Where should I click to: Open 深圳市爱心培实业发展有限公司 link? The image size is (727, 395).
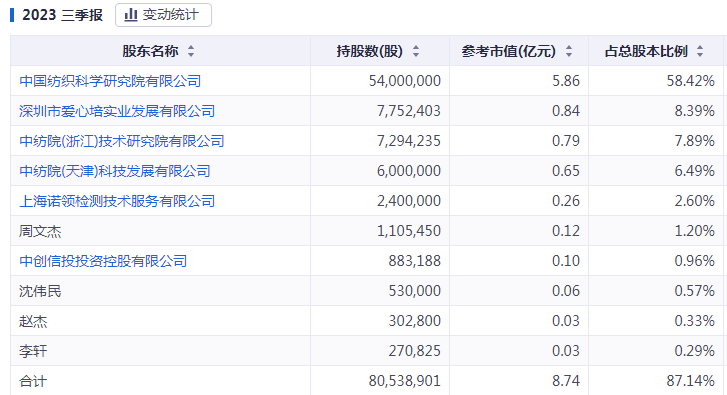point(117,111)
